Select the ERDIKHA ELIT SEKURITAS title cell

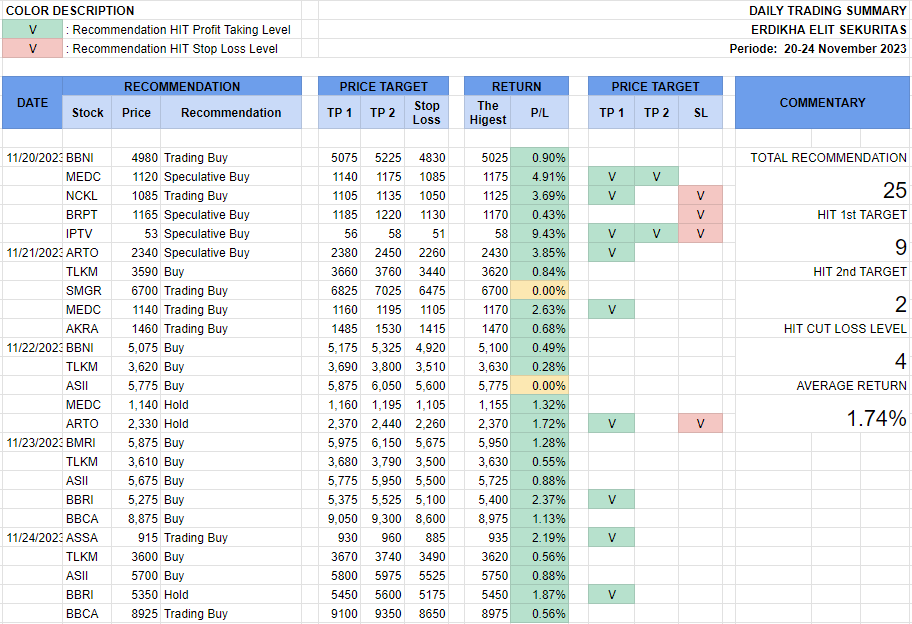click(828, 30)
